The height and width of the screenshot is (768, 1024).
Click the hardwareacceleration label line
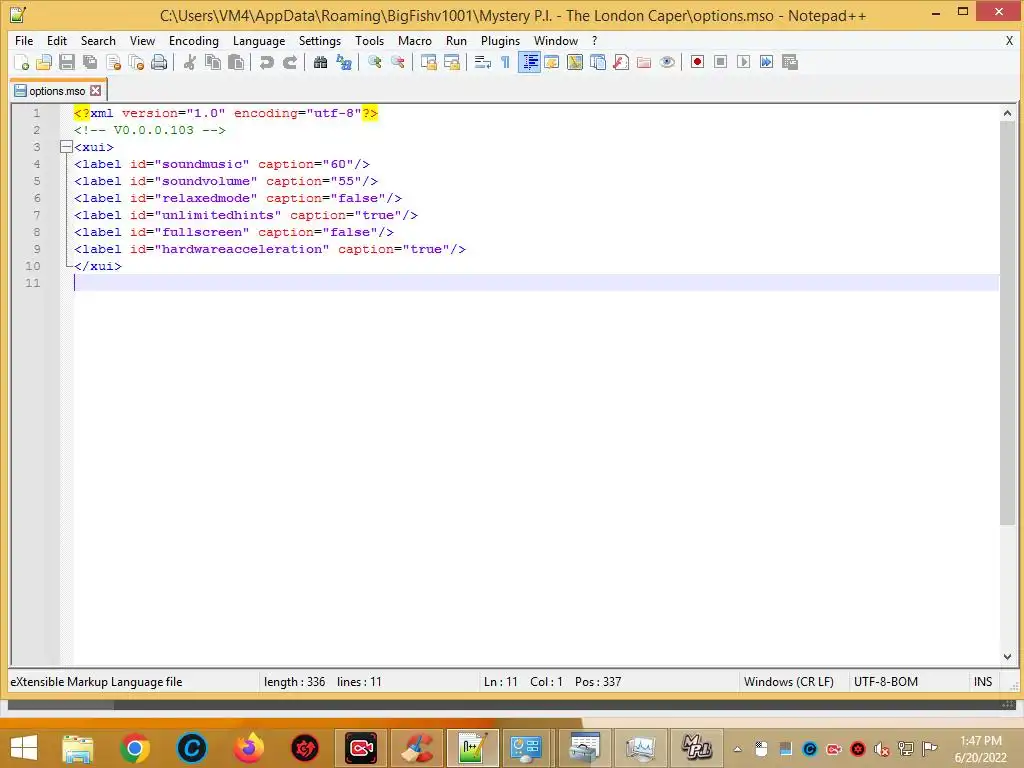tap(269, 249)
